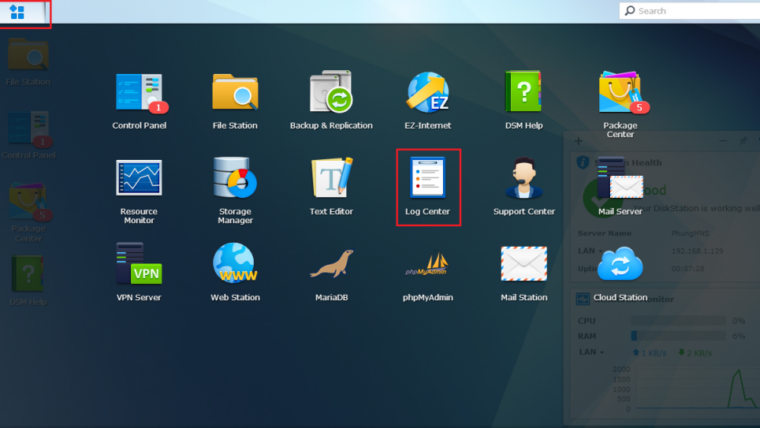The image size is (760, 428).
Task: Expand the LAN dropdown in Resource Monitor widget
Action: point(591,352)
